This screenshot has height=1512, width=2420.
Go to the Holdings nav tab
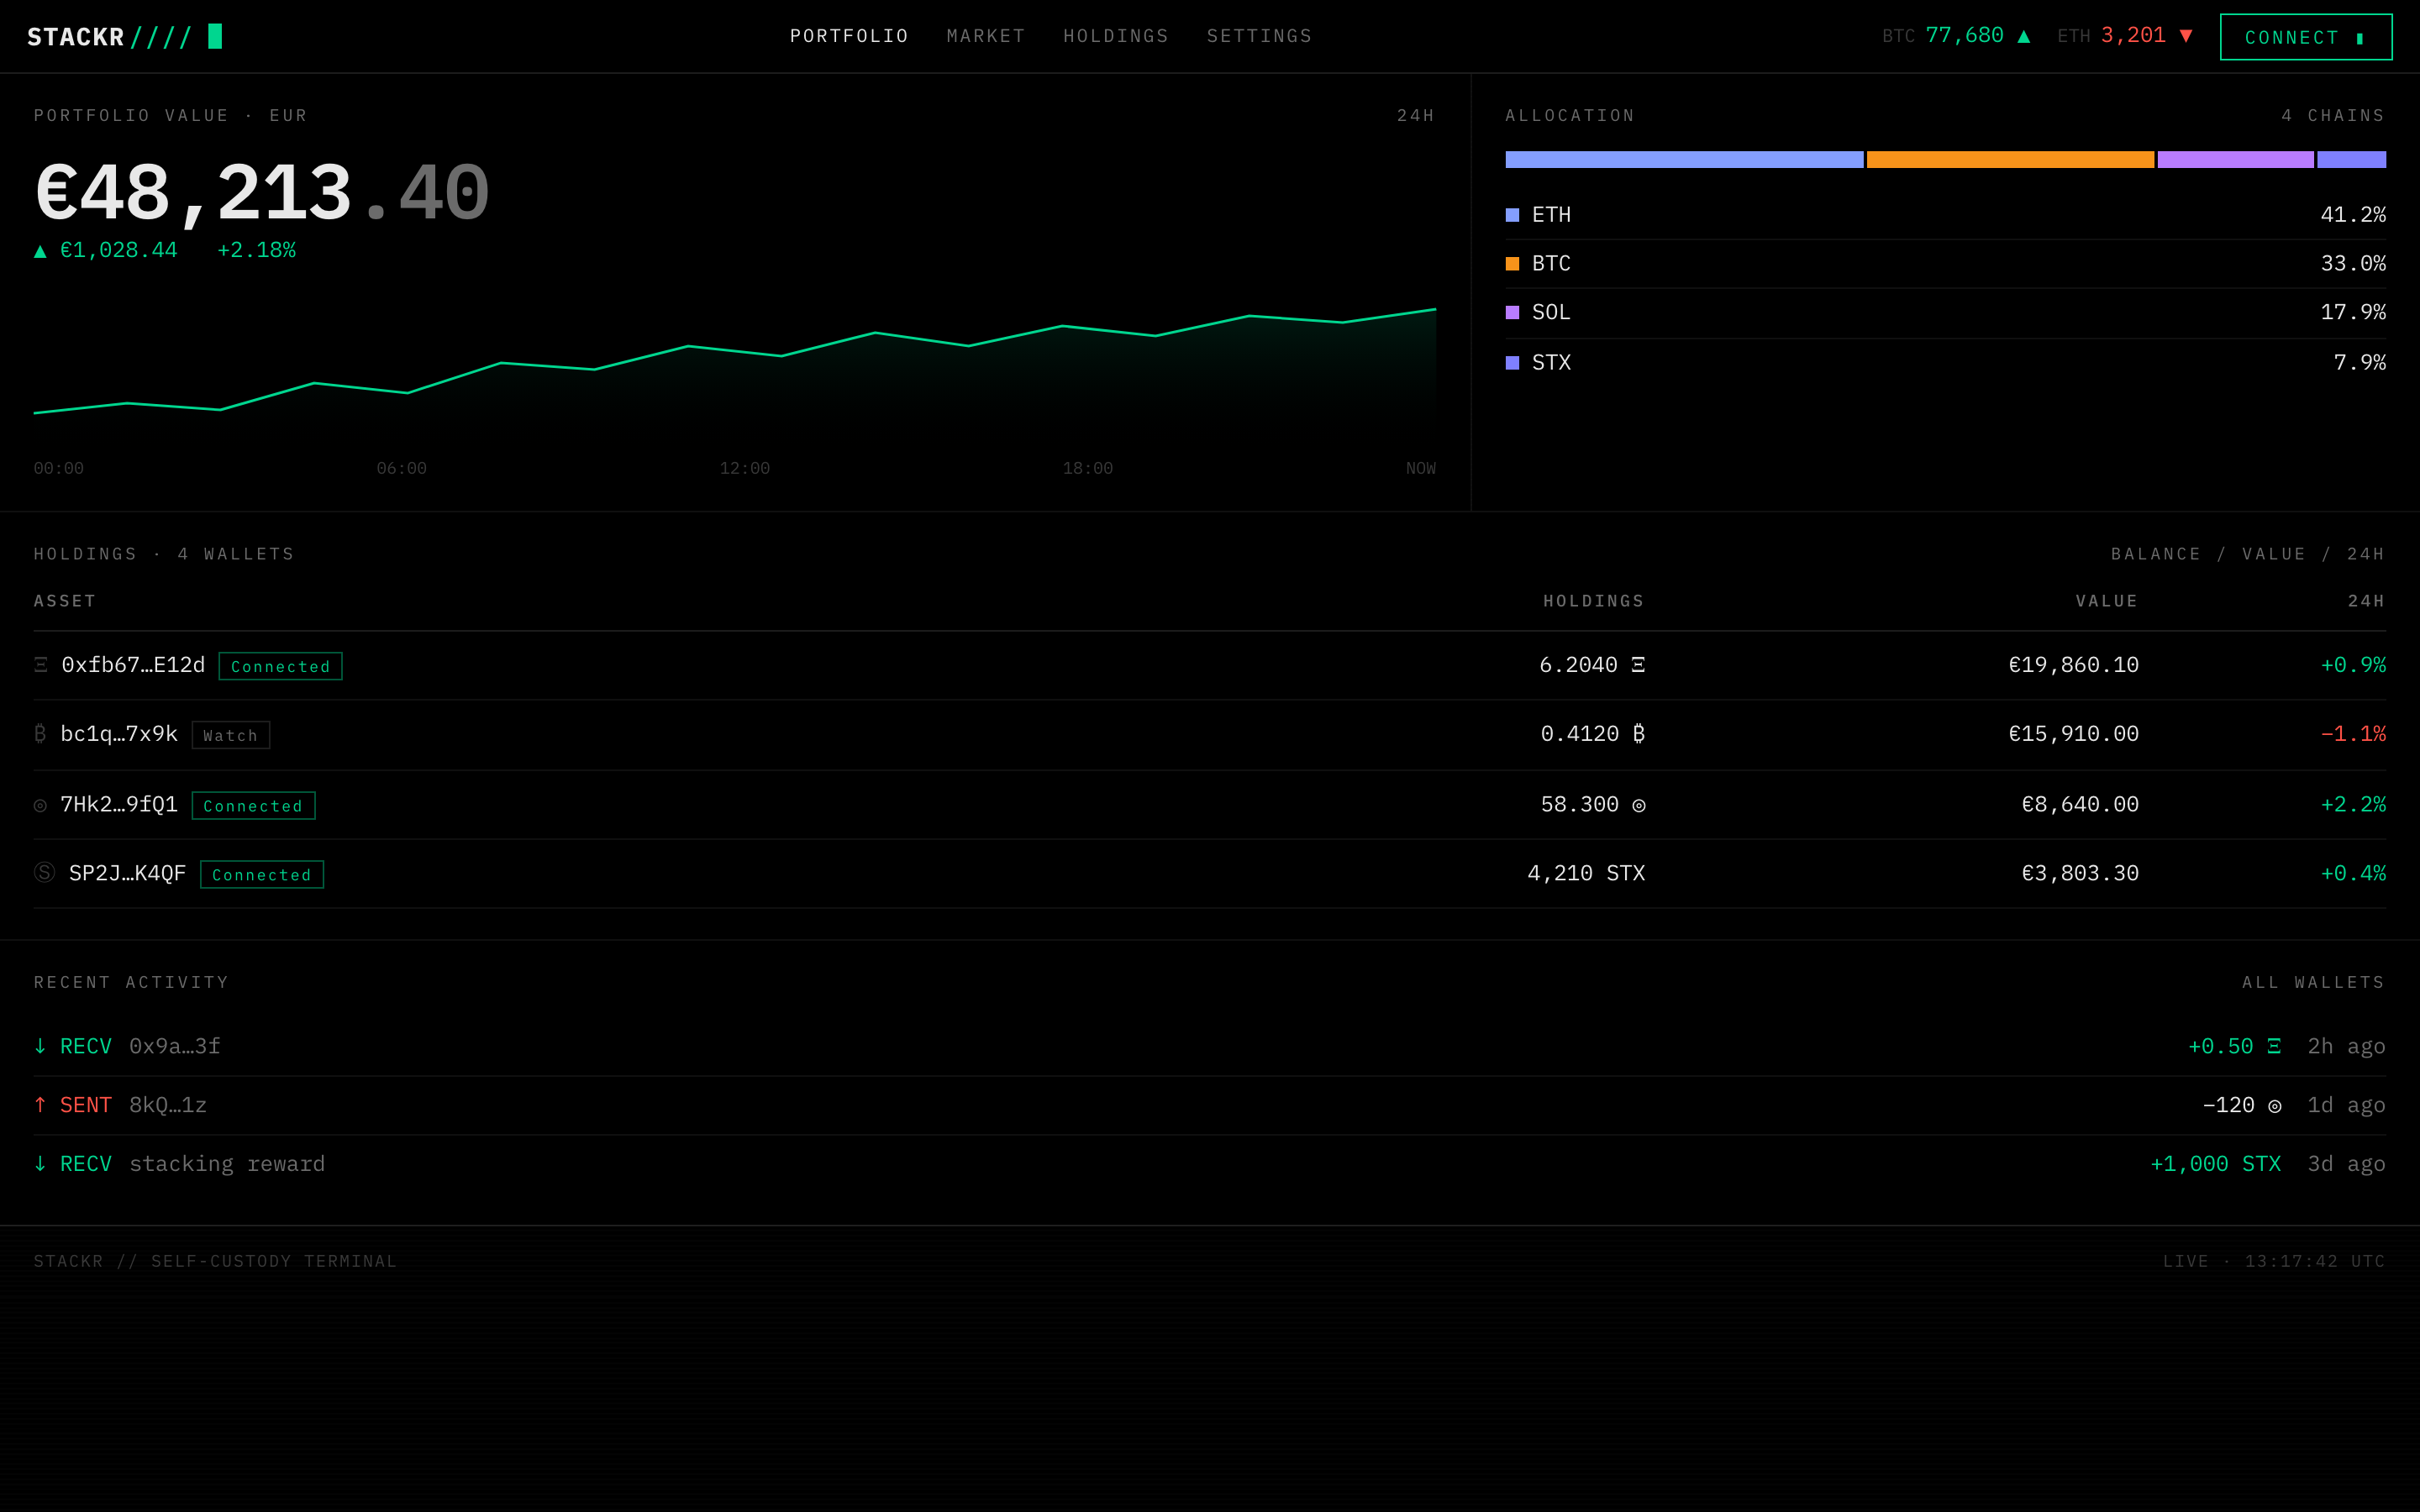1116,36
